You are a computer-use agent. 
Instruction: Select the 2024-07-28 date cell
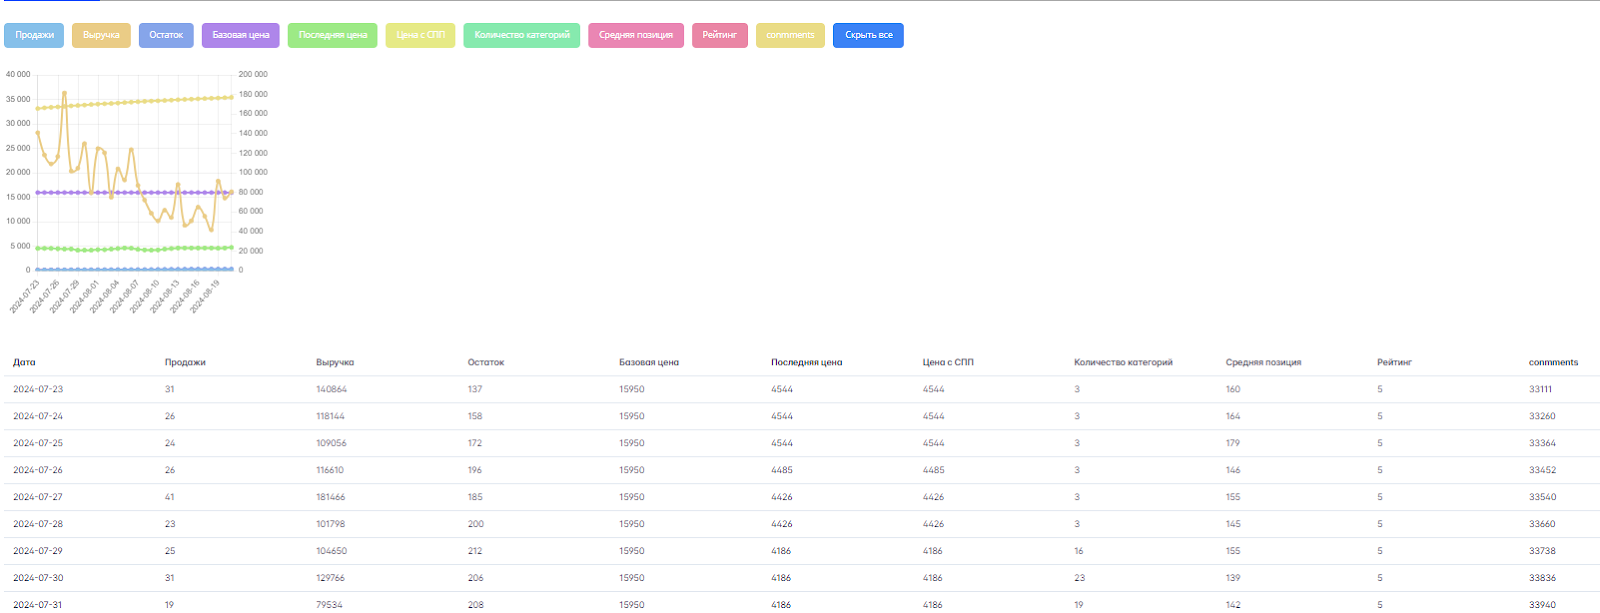(38, 524)
